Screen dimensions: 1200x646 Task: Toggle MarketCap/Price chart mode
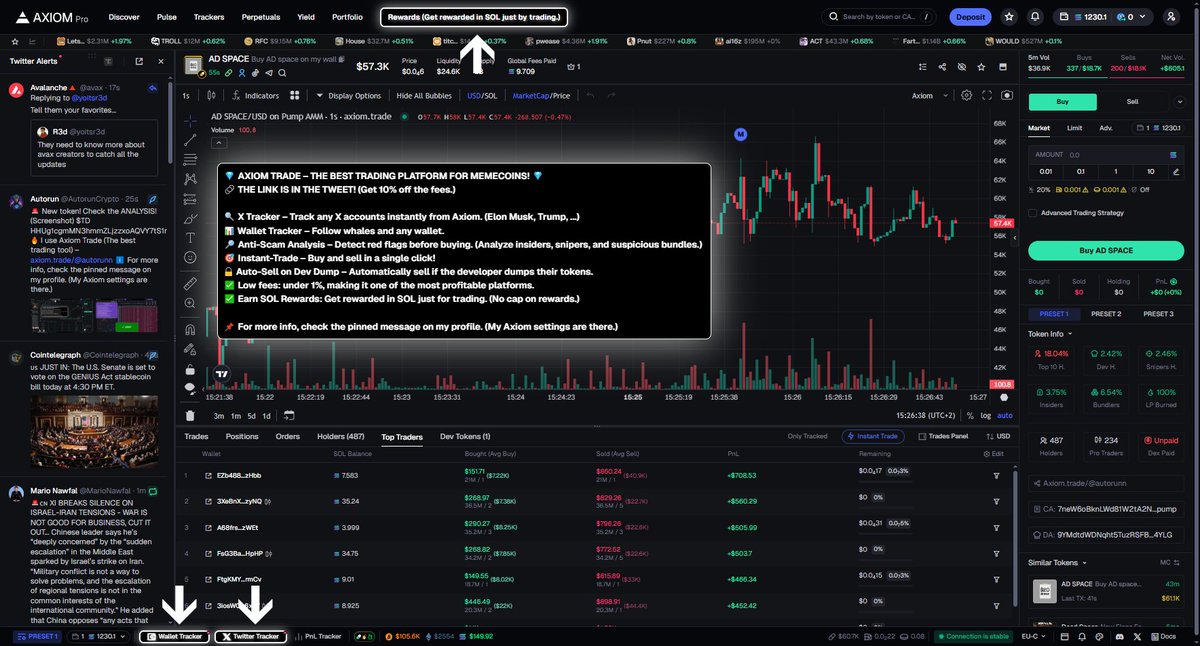pos(541,95)
